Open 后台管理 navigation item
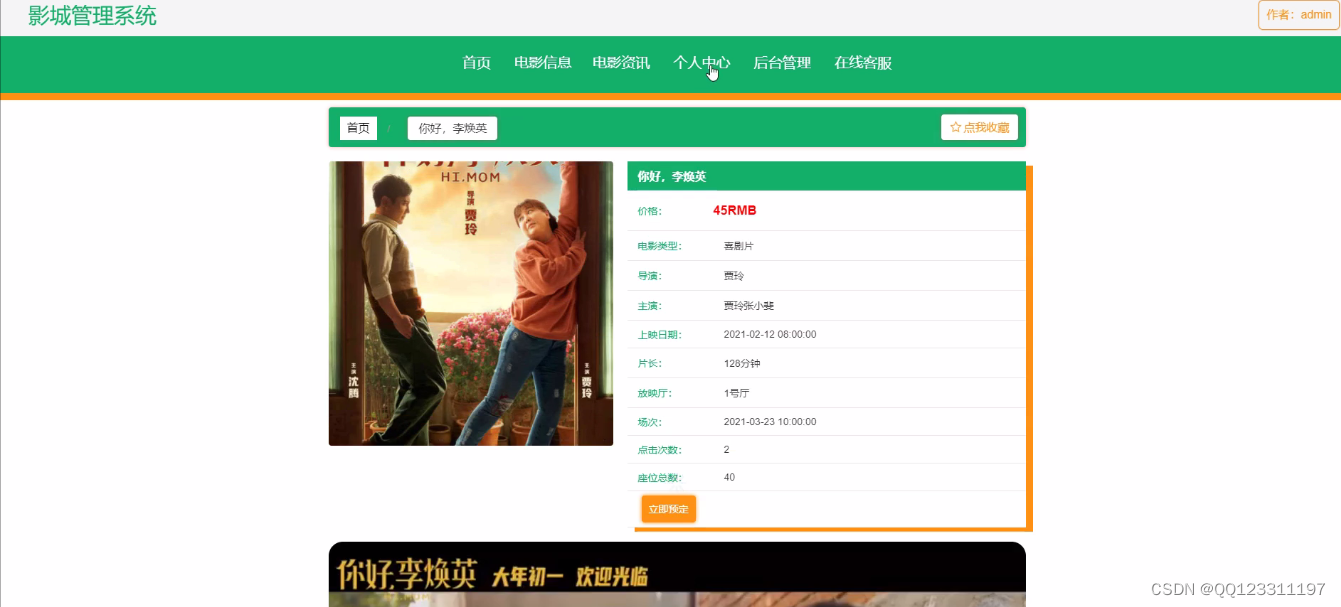Screen dimensions: 1341x607 click(x=782, y=63)
